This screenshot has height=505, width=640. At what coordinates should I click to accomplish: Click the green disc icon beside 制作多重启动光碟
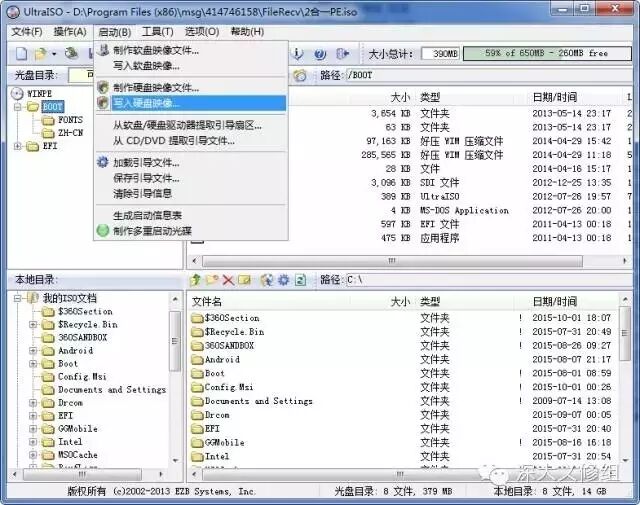tap(102, 231)
